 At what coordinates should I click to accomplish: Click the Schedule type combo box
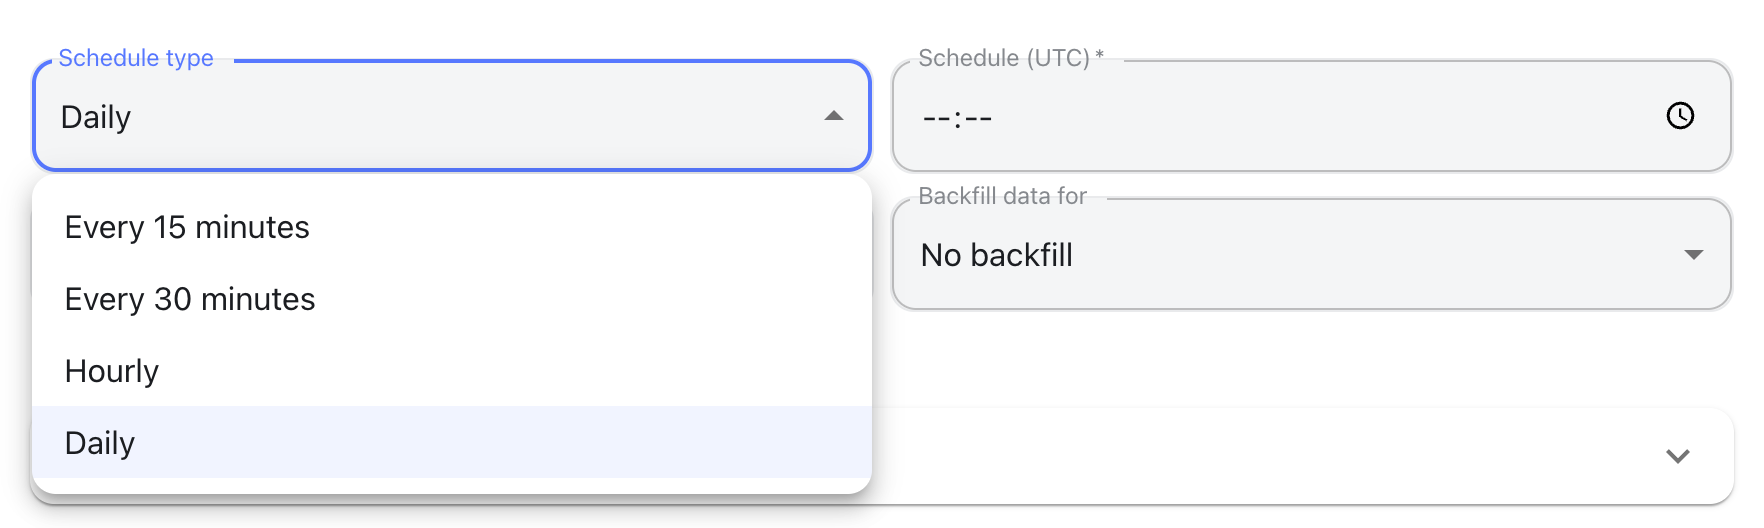tap(450, 116)
